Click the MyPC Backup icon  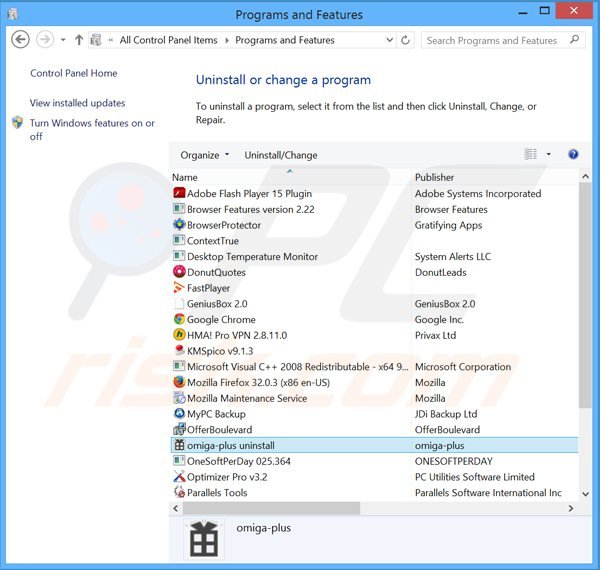click(x=179, y=413)
